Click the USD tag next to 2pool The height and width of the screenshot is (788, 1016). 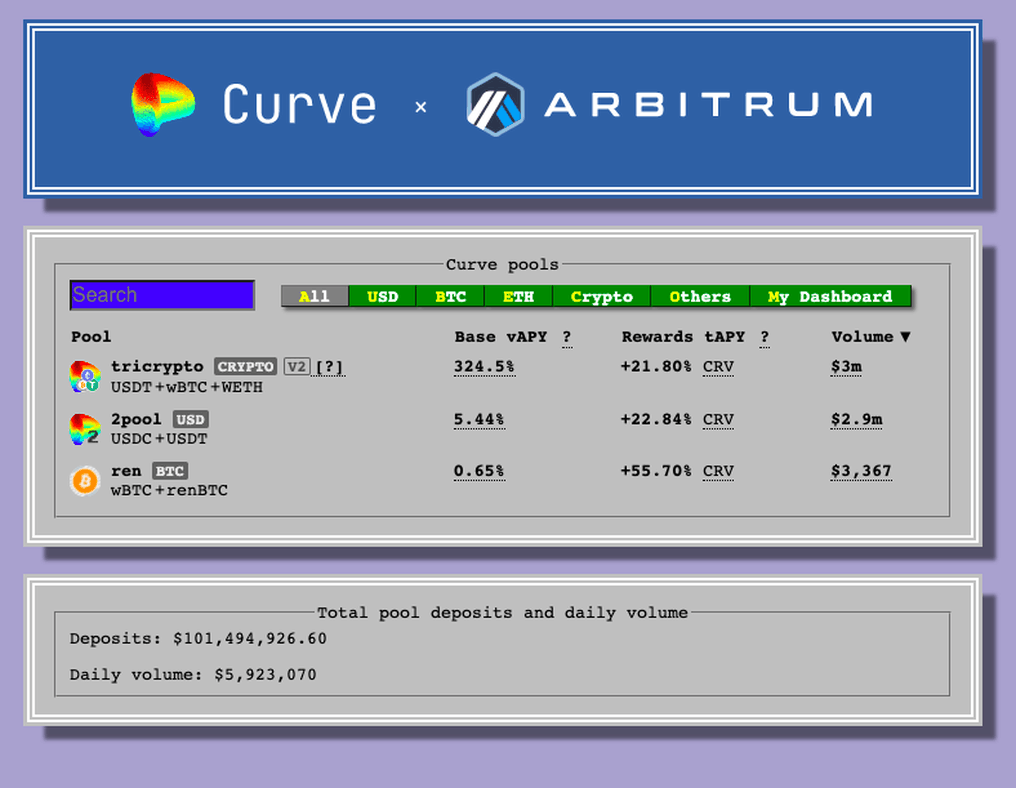[x=190, y=419]
